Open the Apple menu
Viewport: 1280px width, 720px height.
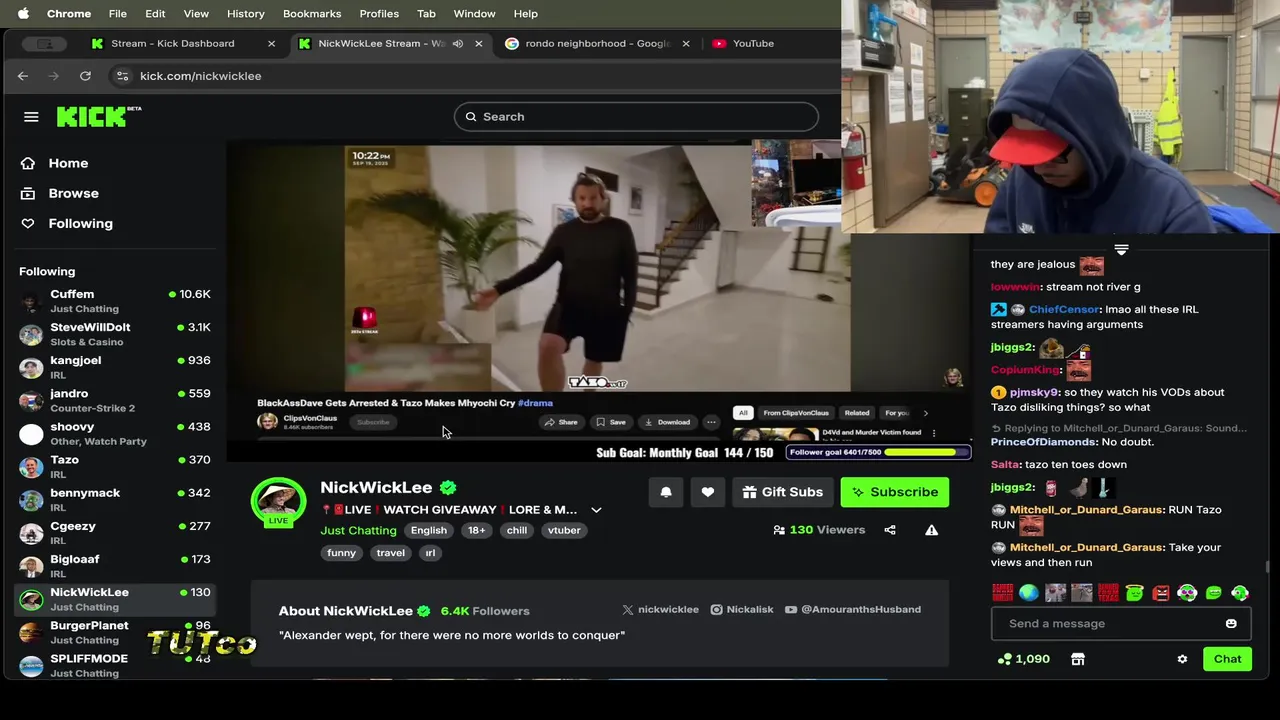23,14
